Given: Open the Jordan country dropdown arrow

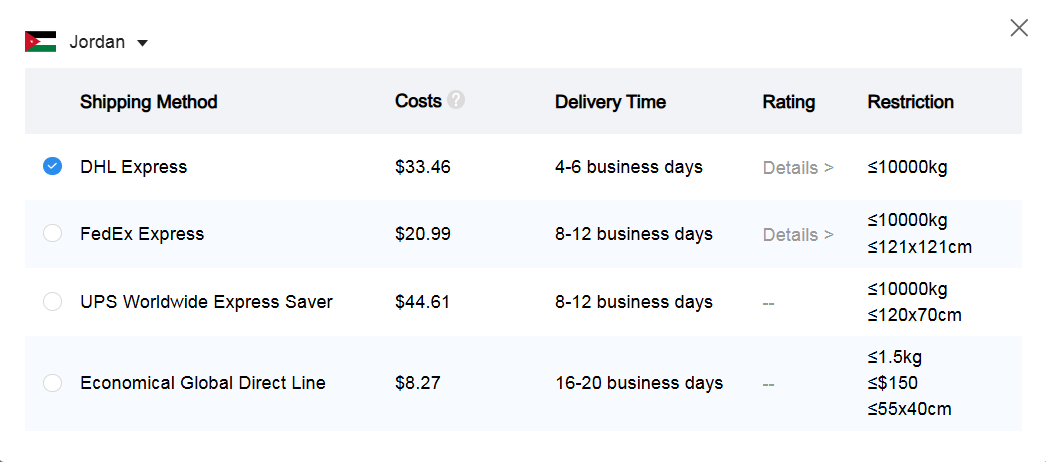Looking at the screenshot, I should point(142,43).
